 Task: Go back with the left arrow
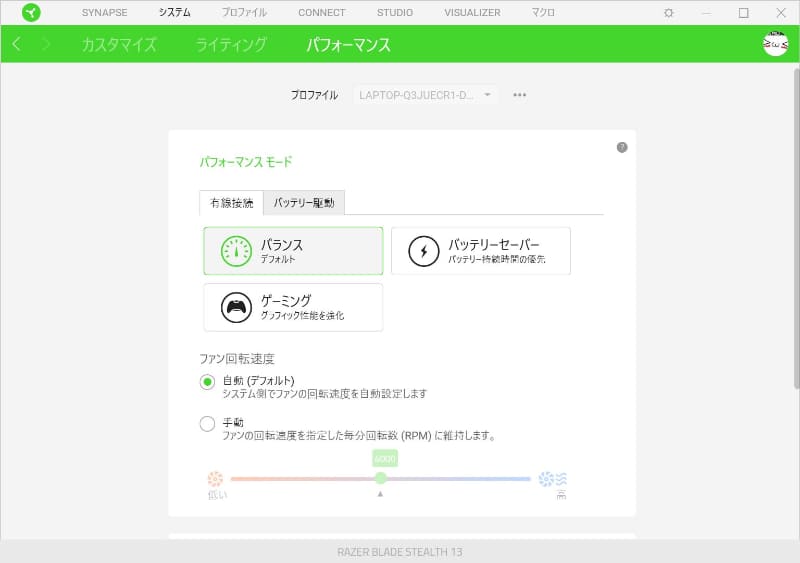17,44
